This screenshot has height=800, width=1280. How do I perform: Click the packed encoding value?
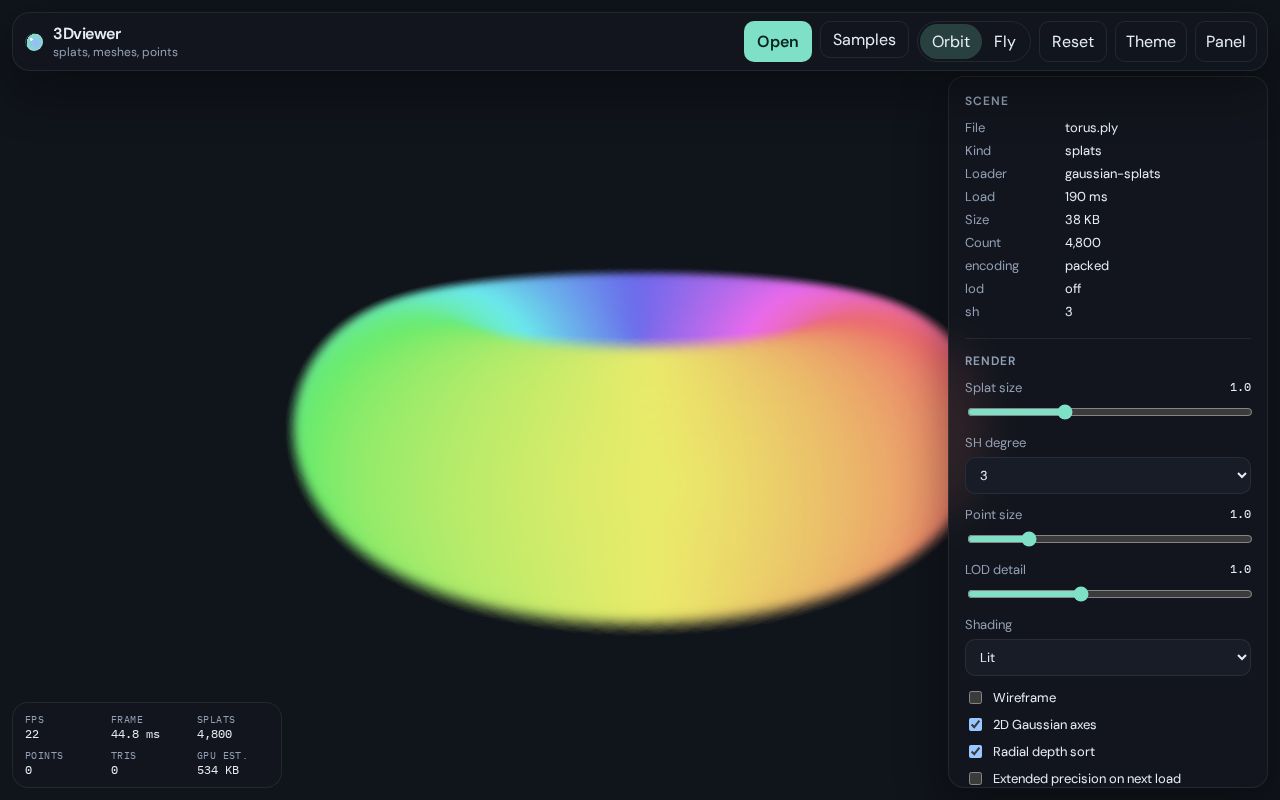click(1087, 266)
